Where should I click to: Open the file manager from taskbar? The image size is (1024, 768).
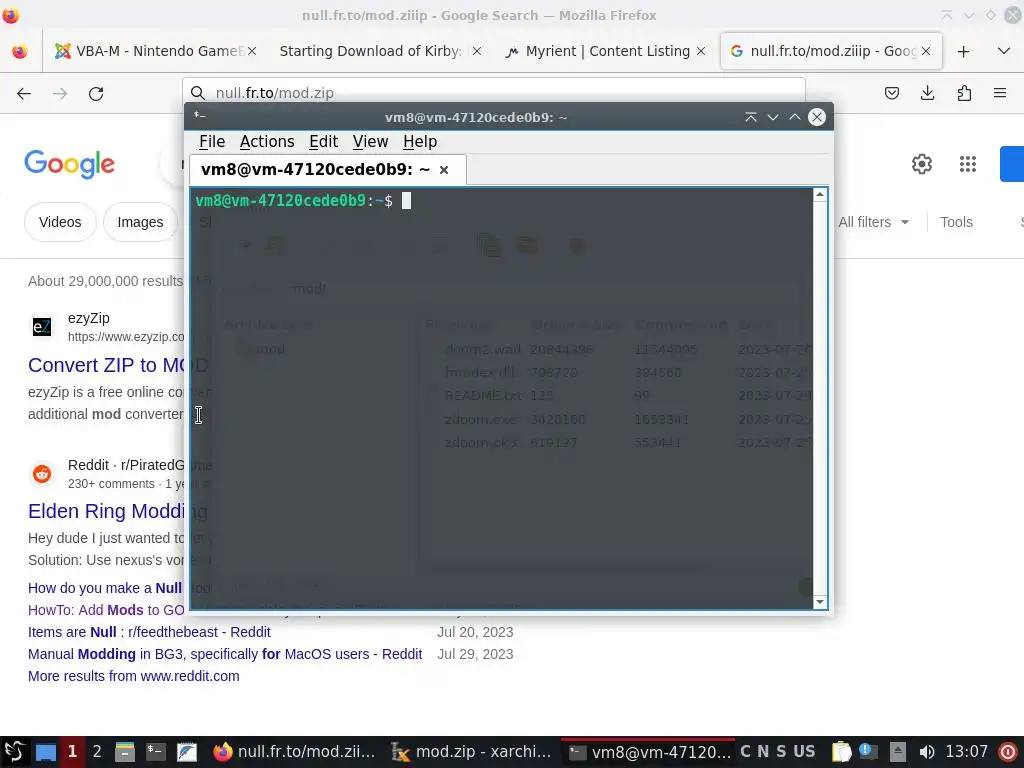(124, 752)
